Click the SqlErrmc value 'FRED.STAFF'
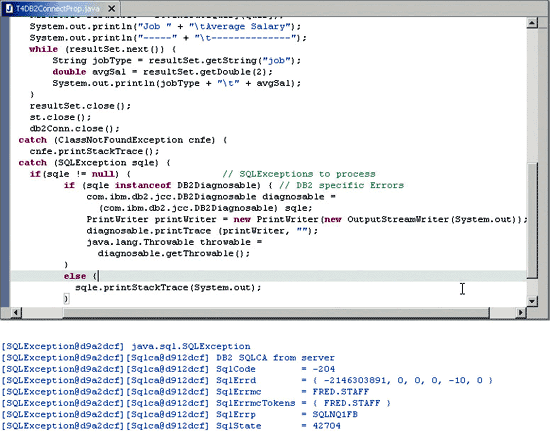The width and height of the screenshot is (550, 432). pyautogui.click(x=341, y=392)
